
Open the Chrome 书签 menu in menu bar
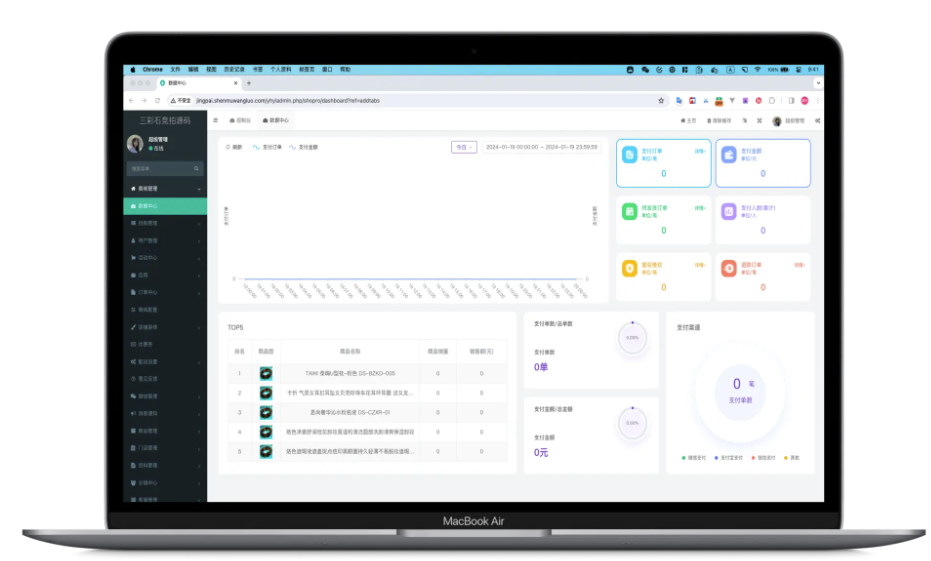[x=258, y=69]
